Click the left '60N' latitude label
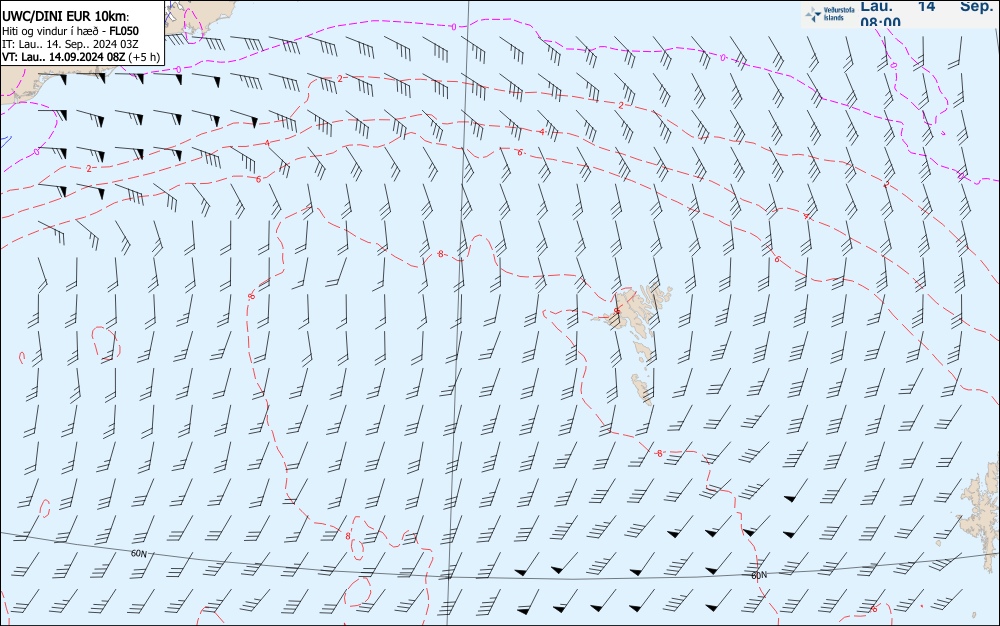This screenshot has width=1000, height=626. tap(138, 553)
